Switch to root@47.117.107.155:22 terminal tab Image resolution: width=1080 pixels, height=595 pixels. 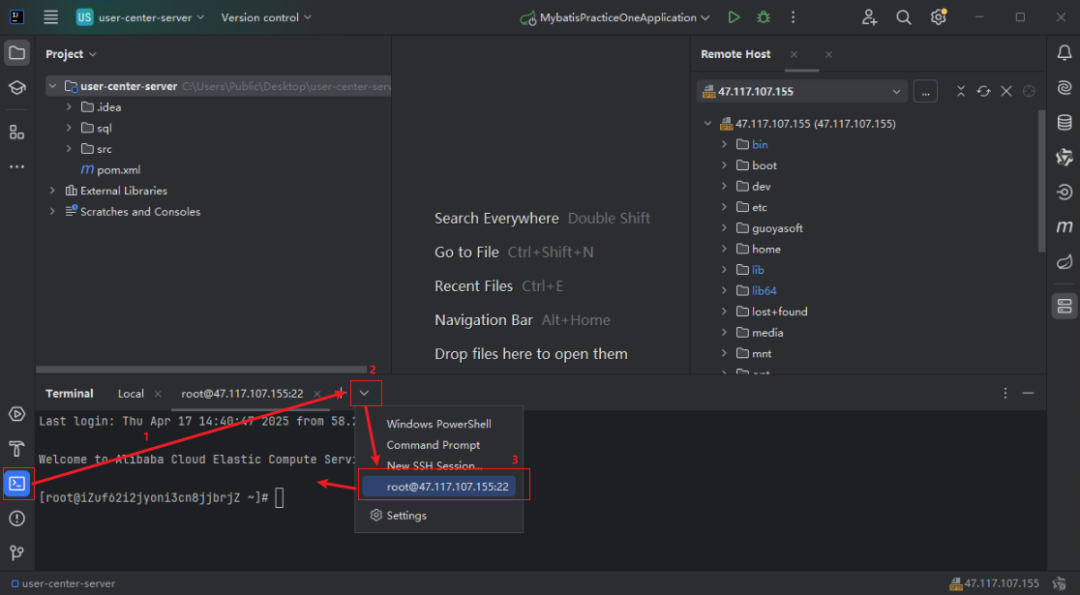tap(242, 393)
